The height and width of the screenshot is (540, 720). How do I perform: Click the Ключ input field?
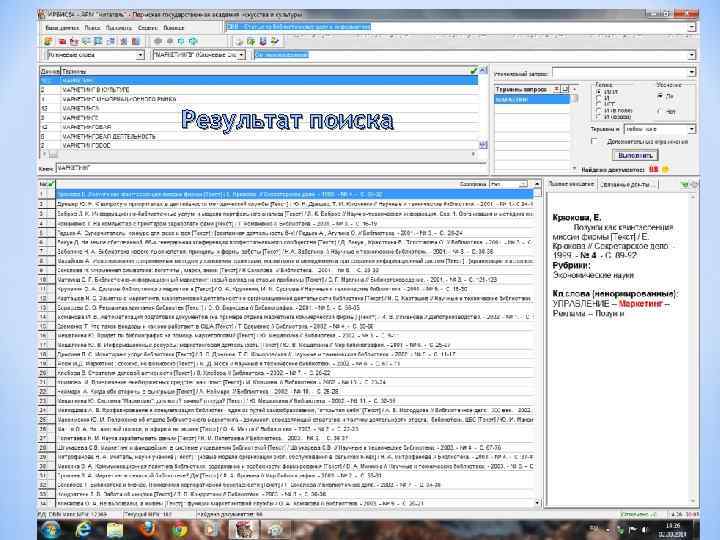coord(271,168)
